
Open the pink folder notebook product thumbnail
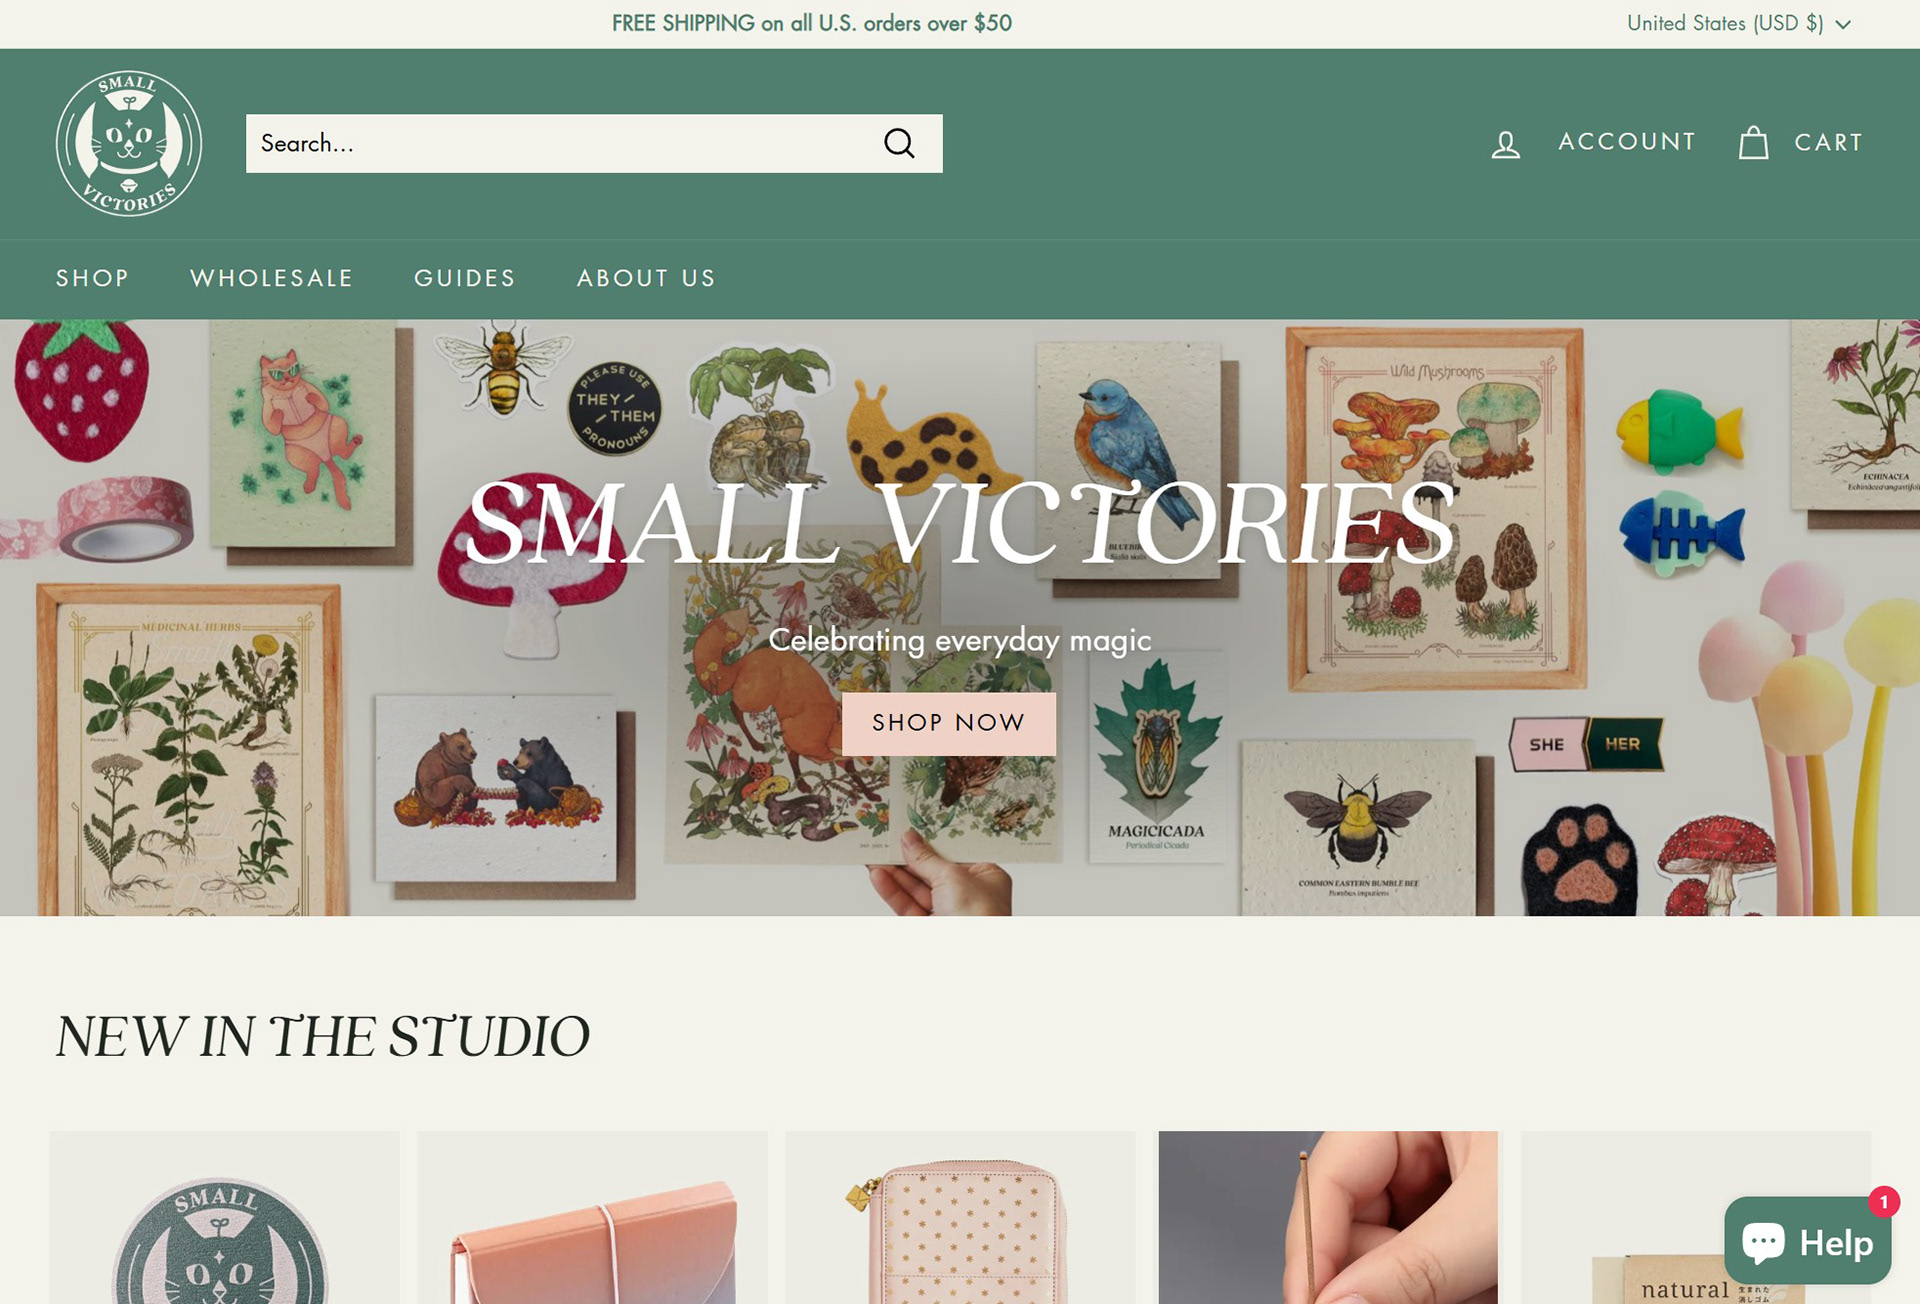click(592, 1217)
